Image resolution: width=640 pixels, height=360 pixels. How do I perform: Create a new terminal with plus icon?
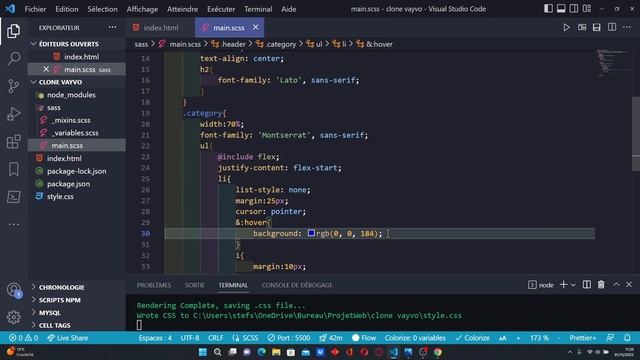tap(563, 284)
